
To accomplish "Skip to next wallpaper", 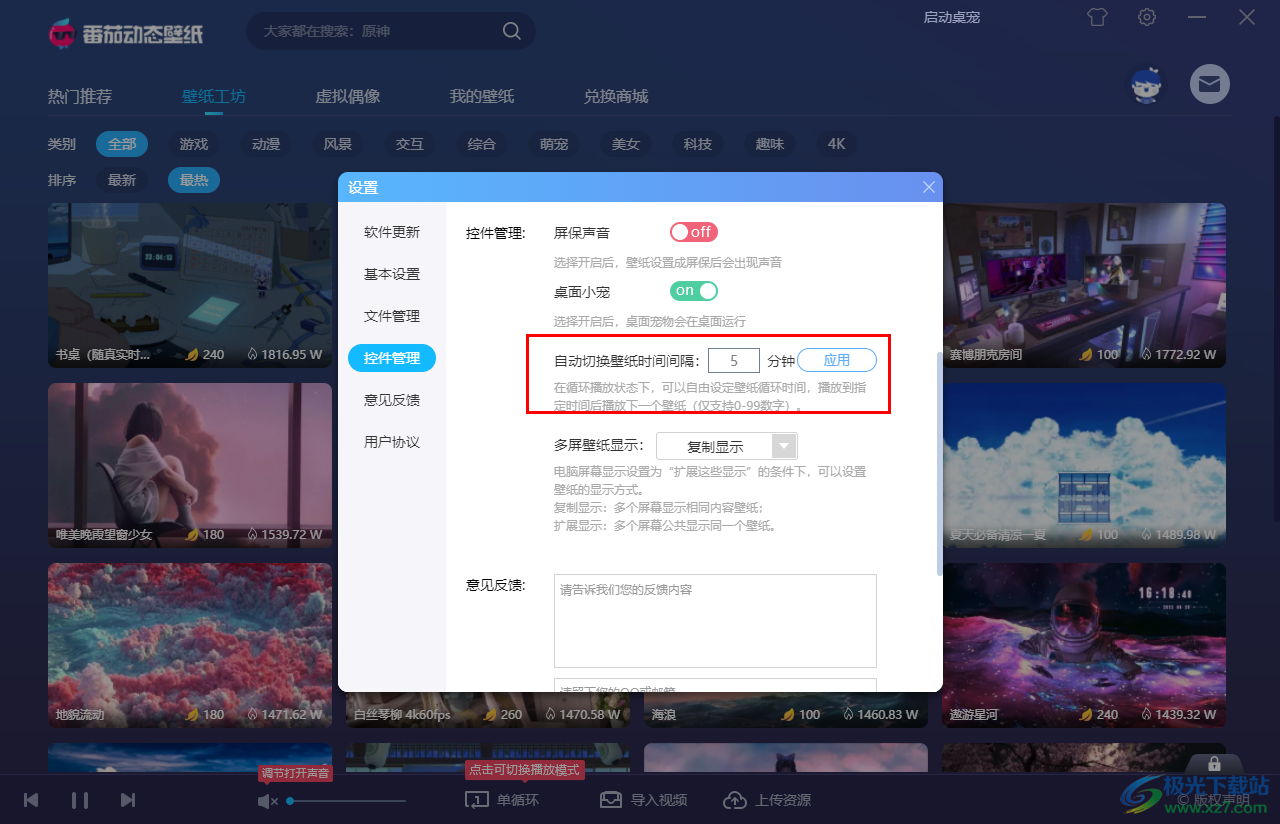I will (x=127, y=800).
